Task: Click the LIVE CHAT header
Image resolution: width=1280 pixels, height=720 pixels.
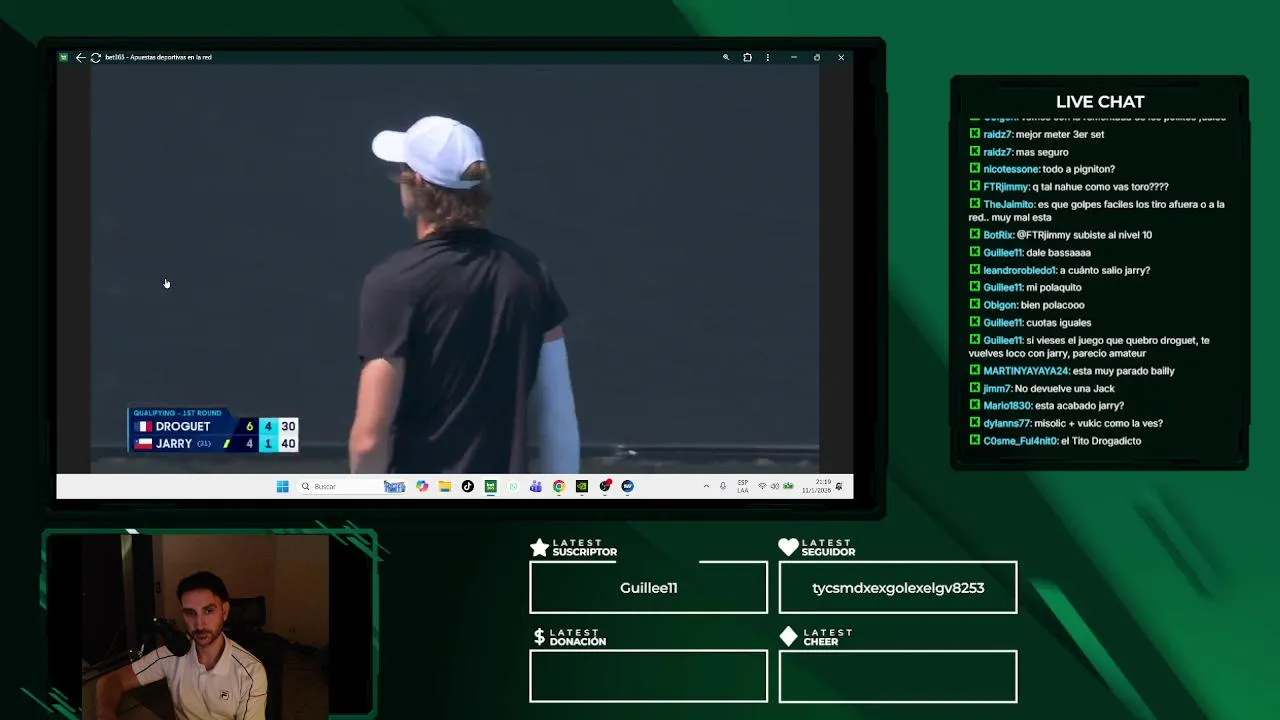Action: [x=1100, y=101]
